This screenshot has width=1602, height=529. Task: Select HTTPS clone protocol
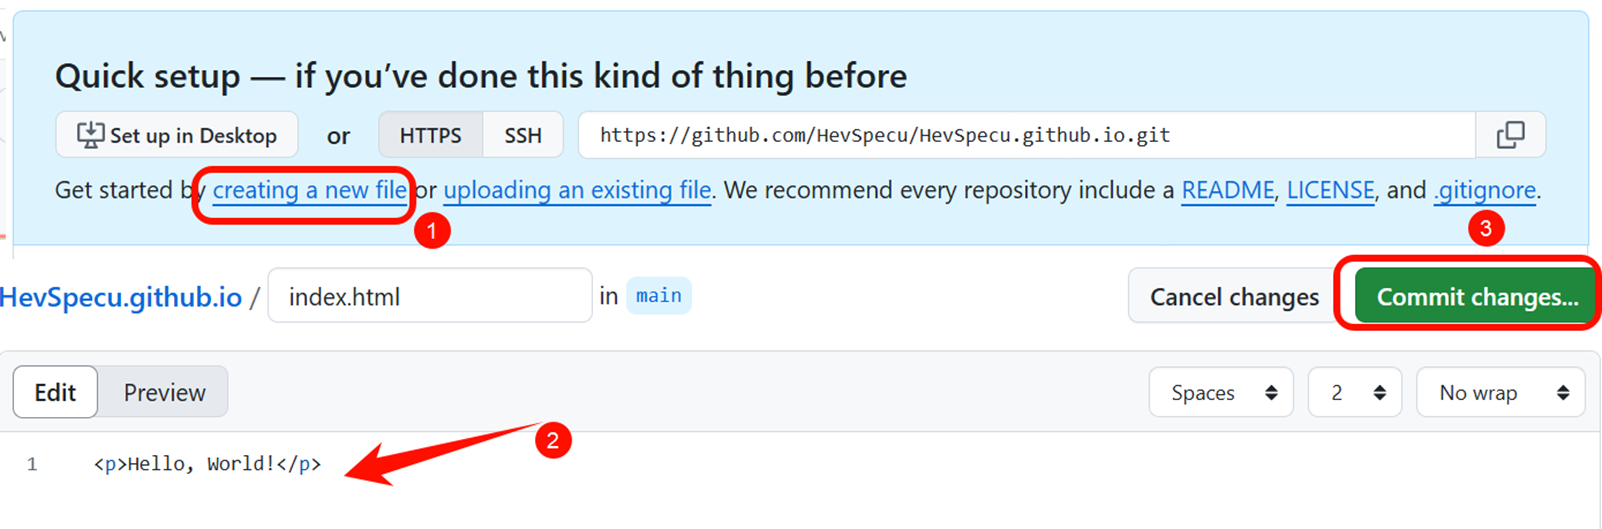[x=430, y=135]
